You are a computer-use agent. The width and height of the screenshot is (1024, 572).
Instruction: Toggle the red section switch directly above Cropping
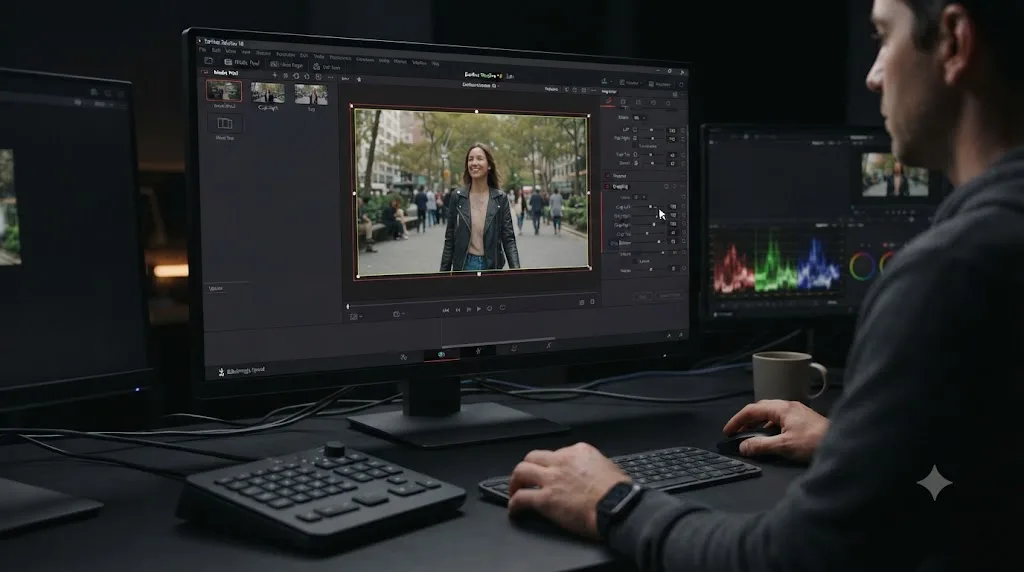(x=607, y=176)
